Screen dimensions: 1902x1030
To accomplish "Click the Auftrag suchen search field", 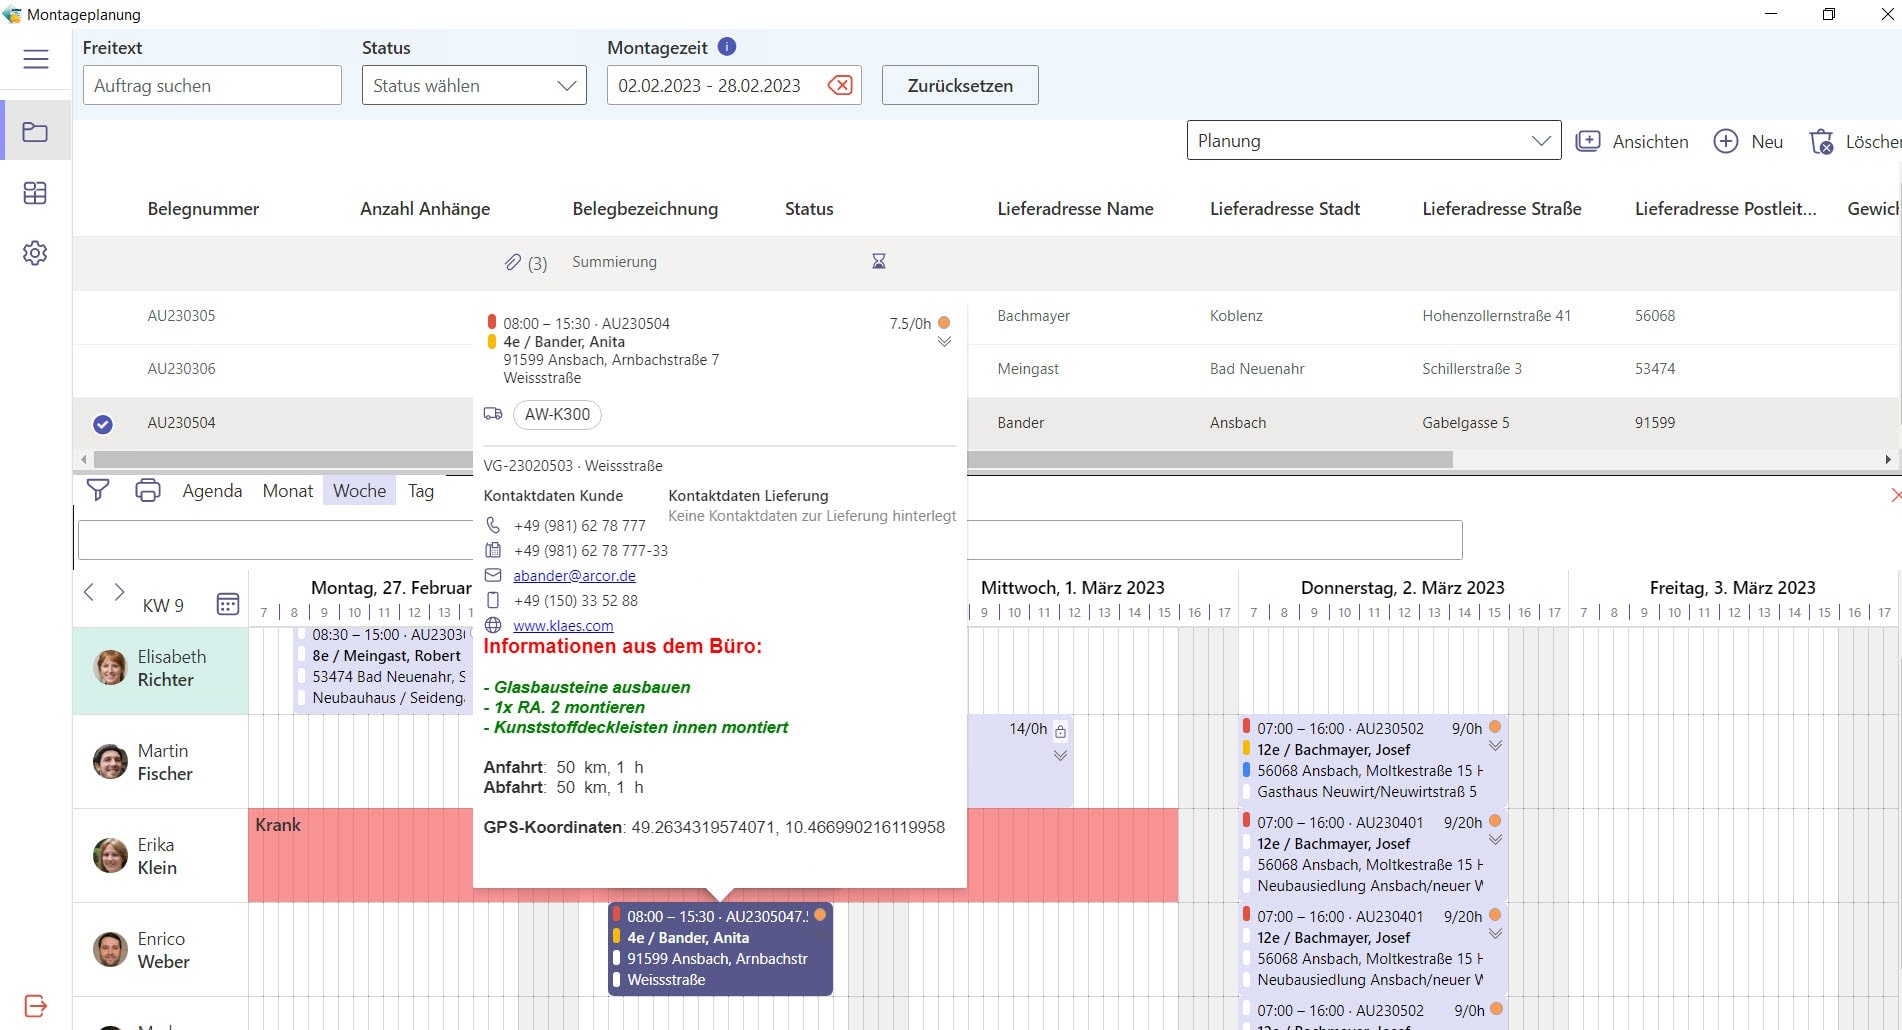I will click(212, 85).
